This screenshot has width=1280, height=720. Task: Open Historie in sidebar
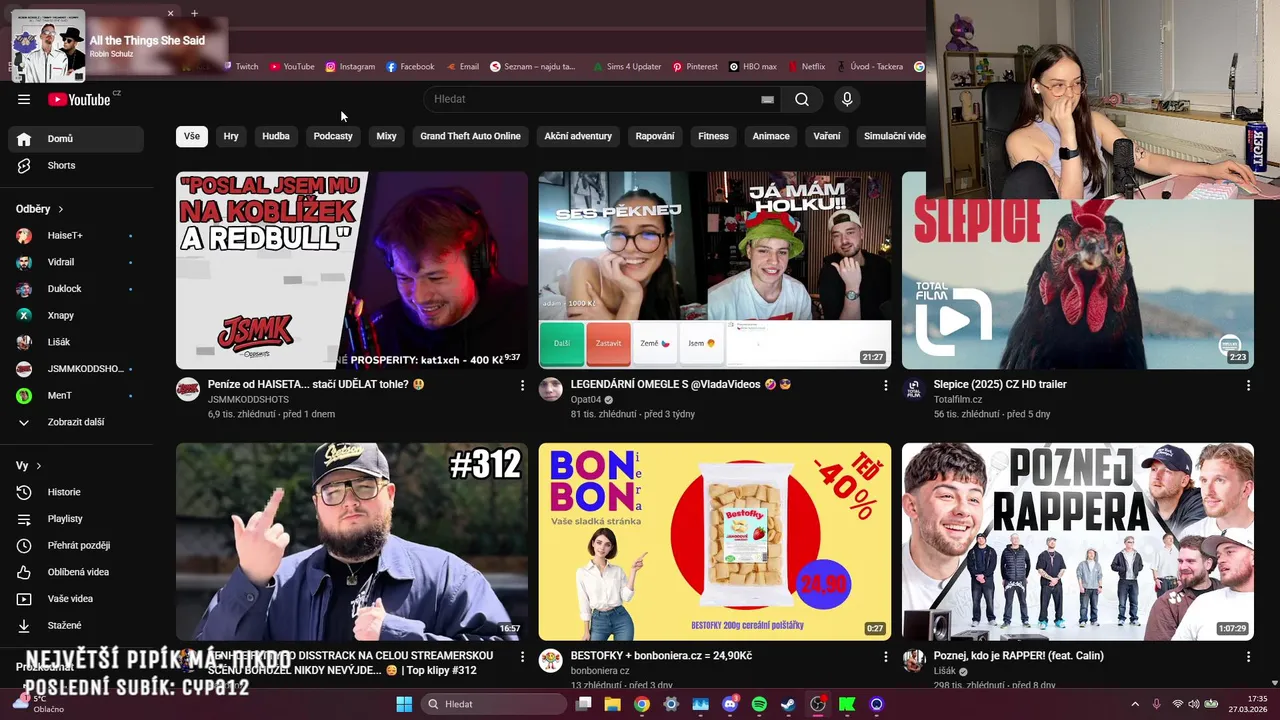point(76,492)
